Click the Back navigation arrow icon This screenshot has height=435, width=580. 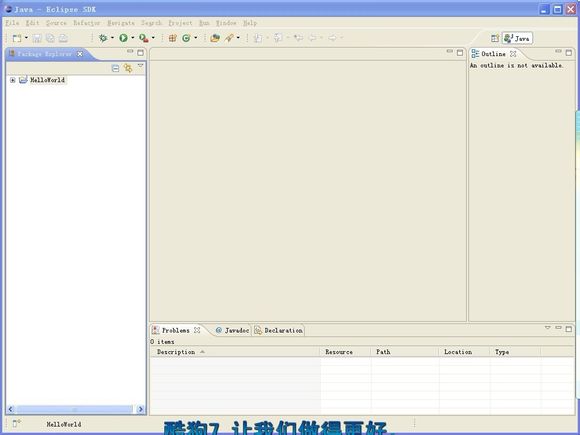tap(313, 38)
